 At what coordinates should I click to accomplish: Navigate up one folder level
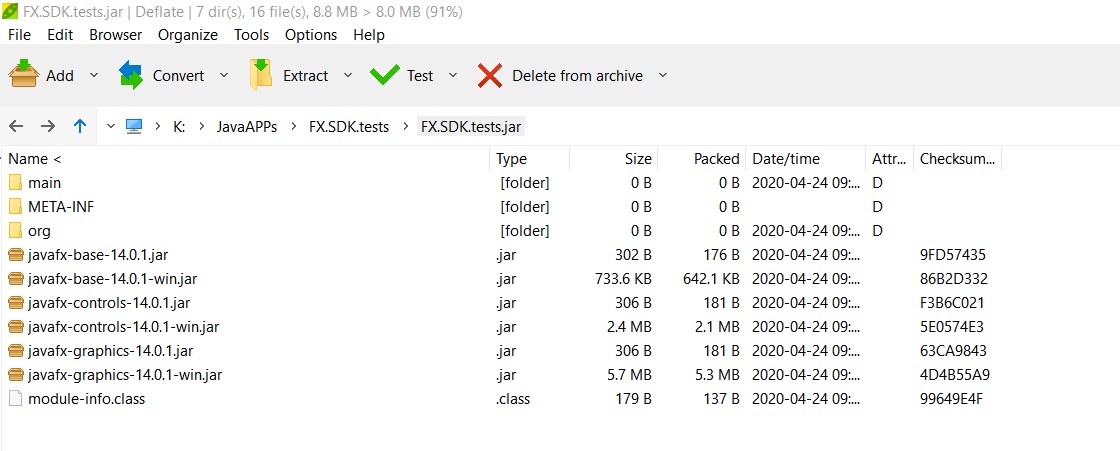pyautogui.click(x=80, y=126)
